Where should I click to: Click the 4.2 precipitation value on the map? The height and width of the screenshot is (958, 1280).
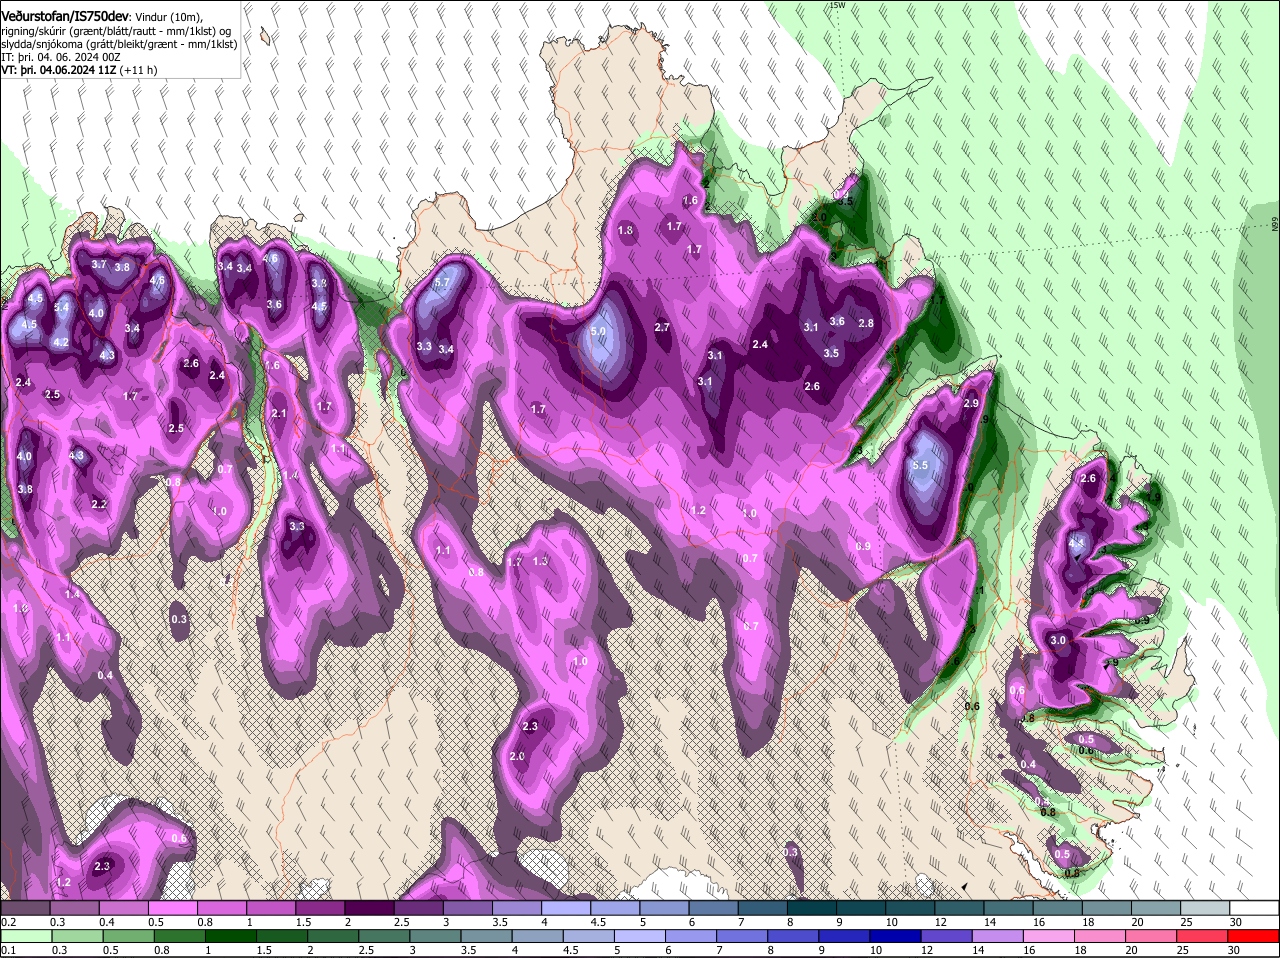[60, 343]
